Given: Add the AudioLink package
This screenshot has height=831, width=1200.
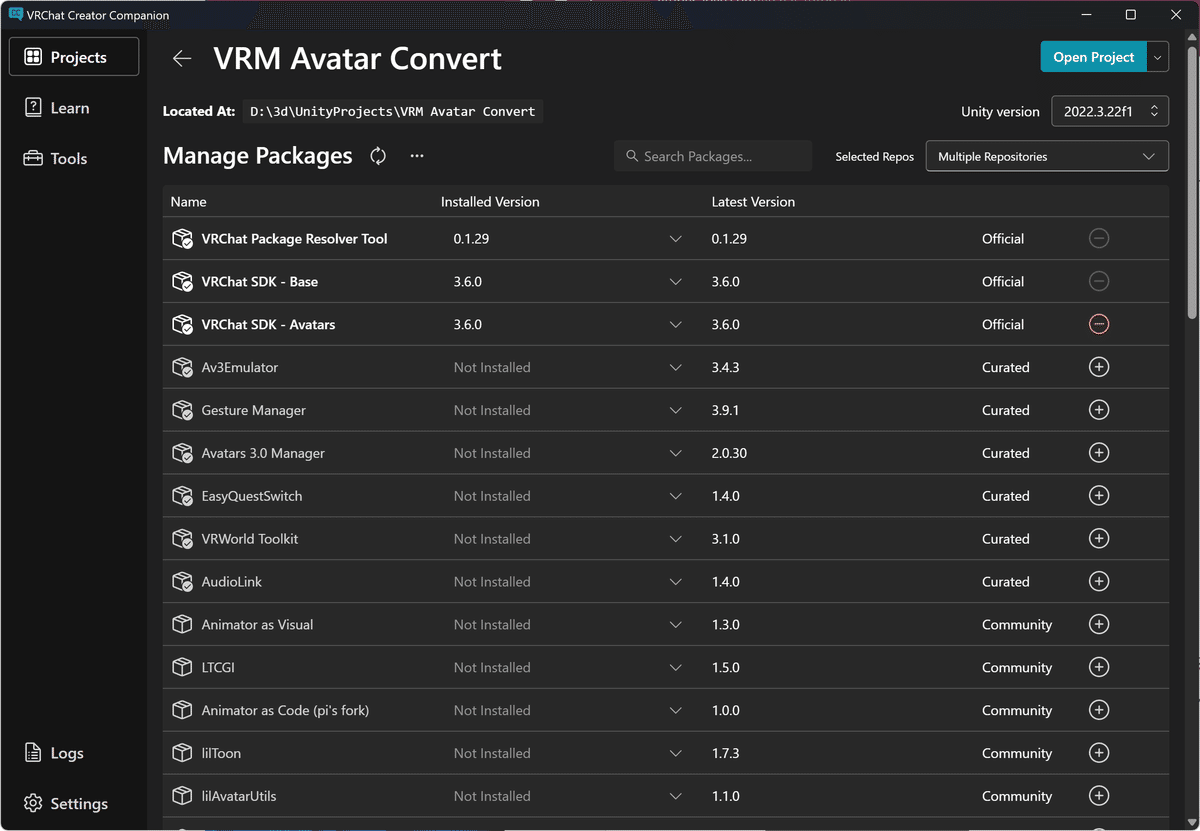Looking at the screenshot, I should click(x=1099, y=581).
